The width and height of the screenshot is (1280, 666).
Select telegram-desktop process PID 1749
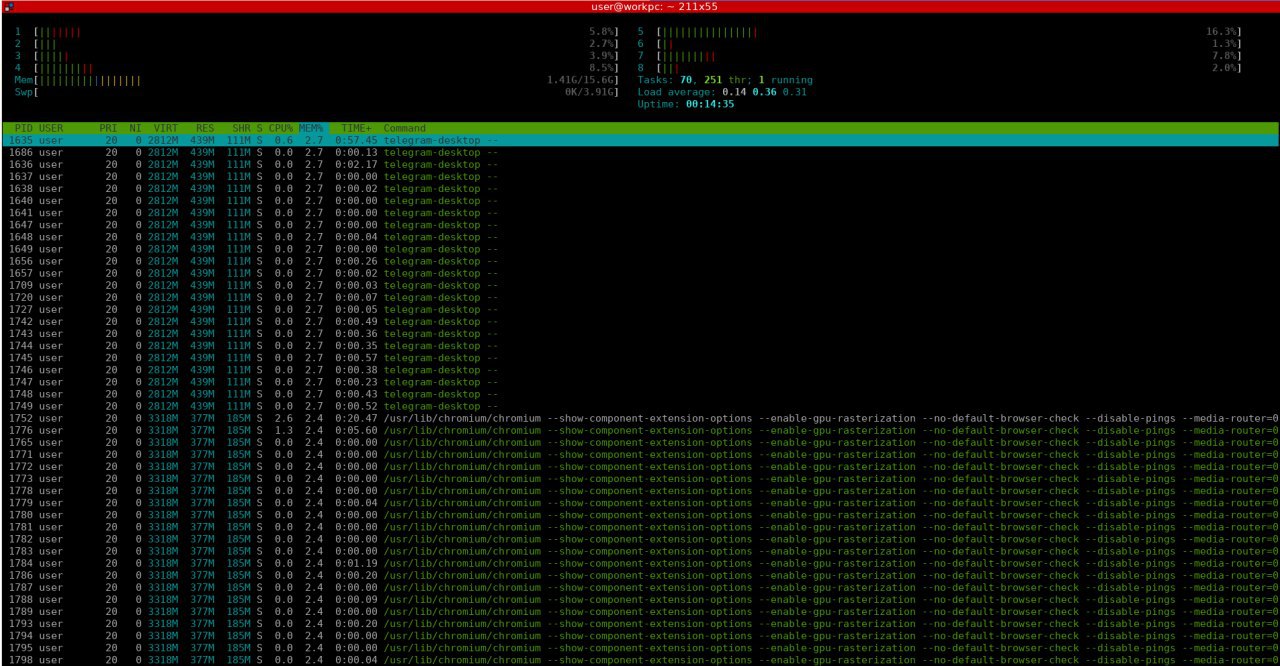[640, 406]
